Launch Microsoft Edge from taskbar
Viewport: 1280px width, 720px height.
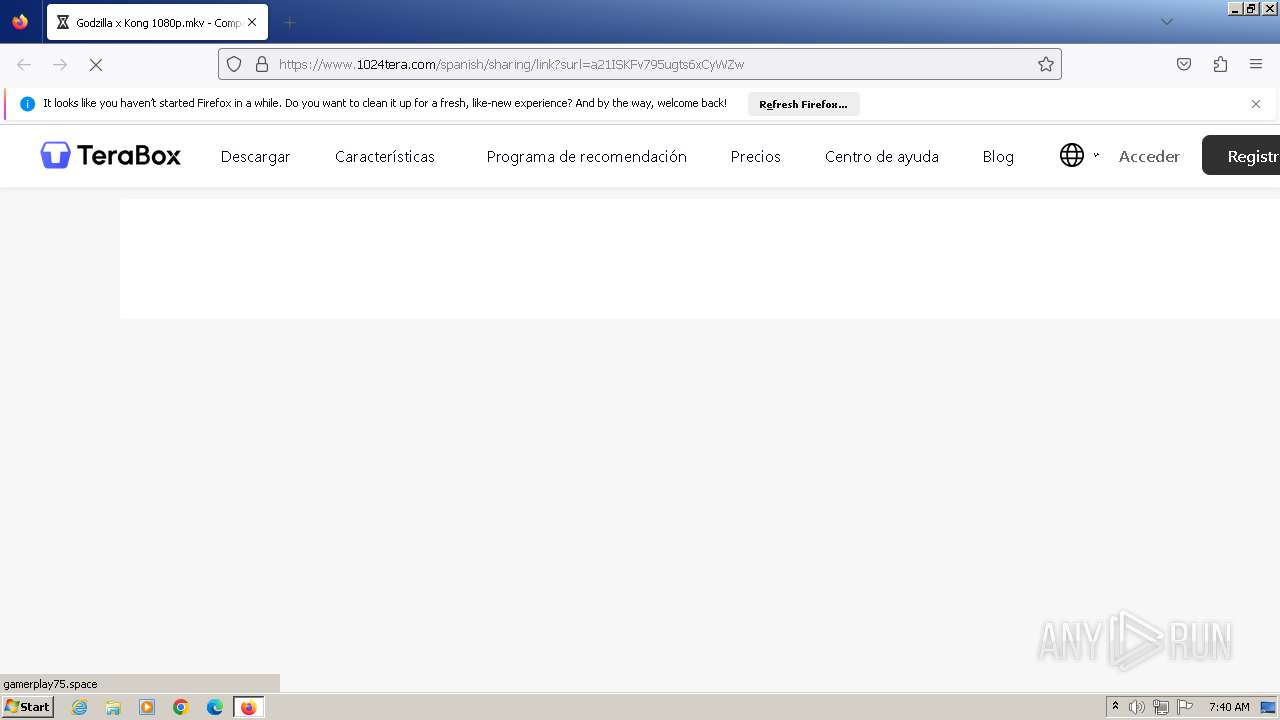point(215,707)
